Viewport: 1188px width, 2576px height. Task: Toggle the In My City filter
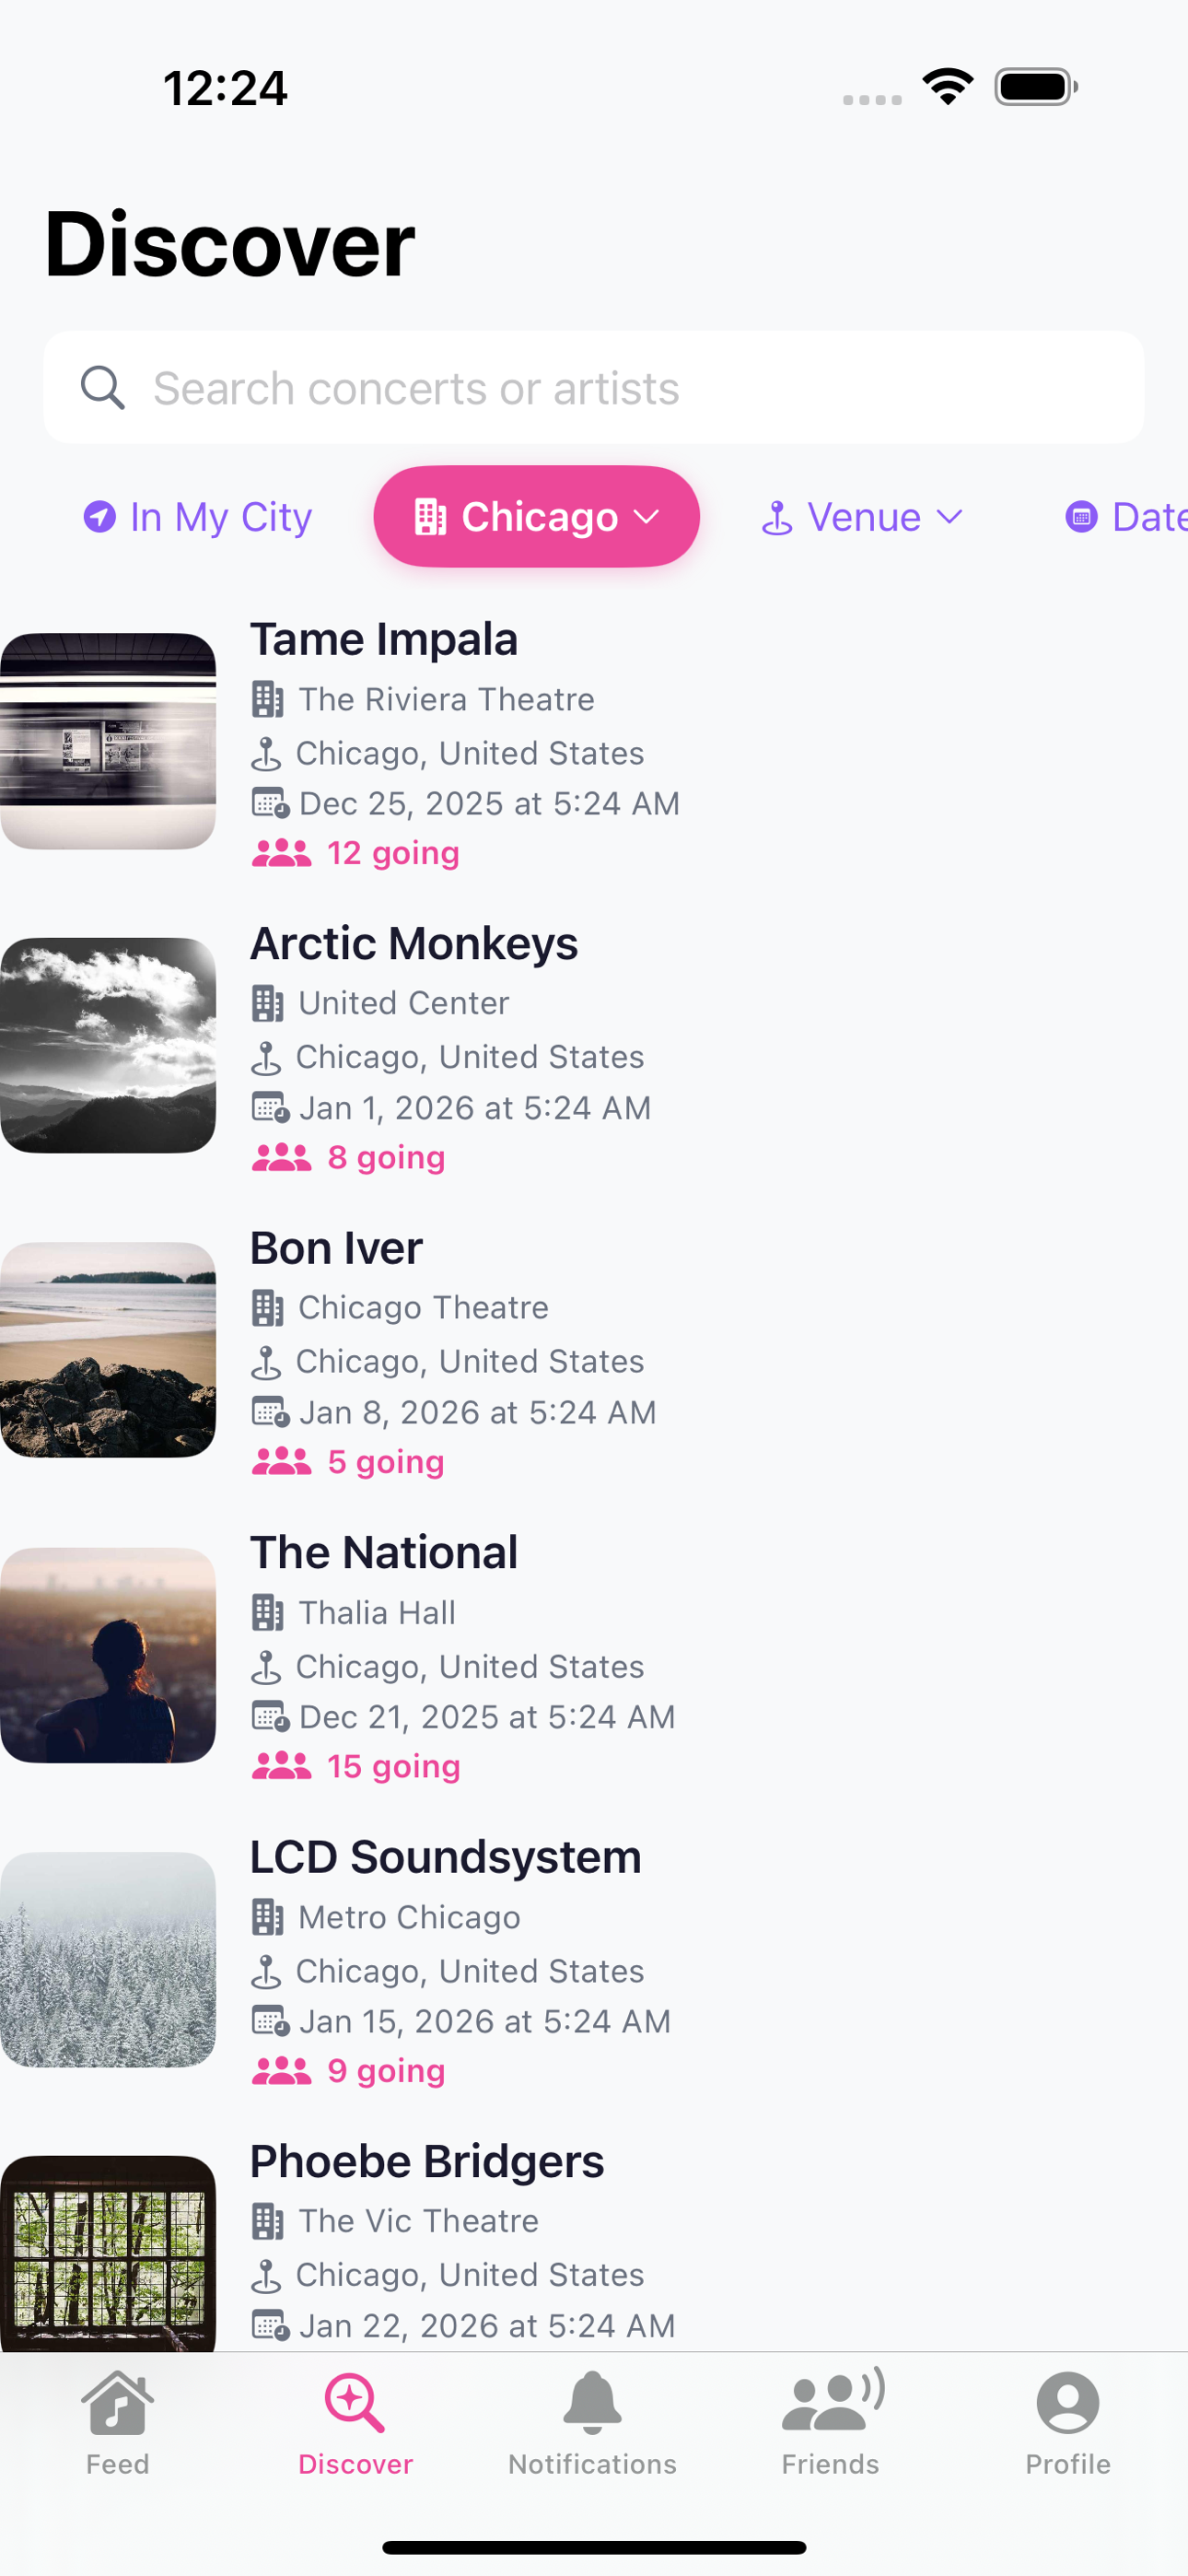pyautogui.click(x=196, y=517)
